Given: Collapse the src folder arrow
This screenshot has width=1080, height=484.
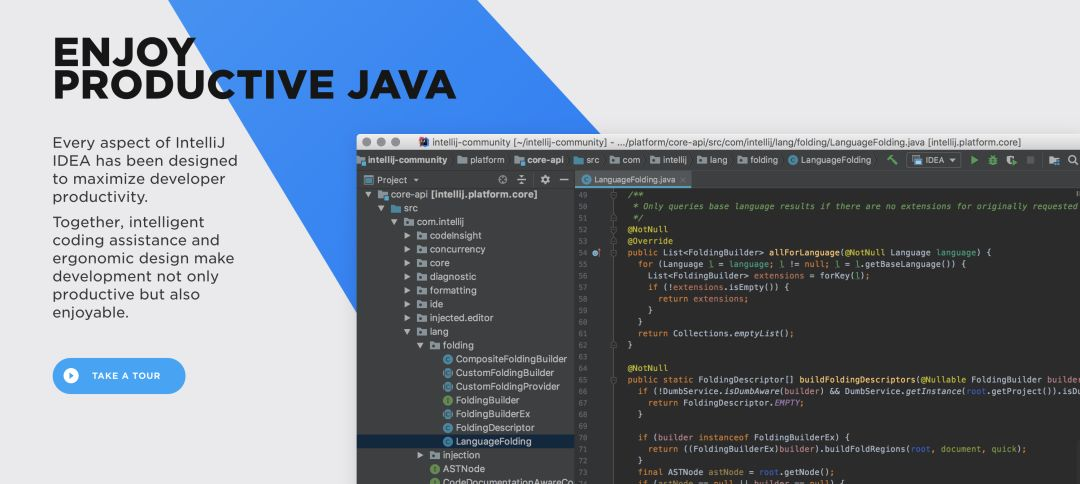Looking at the screenshot, I should pos(382,209).
